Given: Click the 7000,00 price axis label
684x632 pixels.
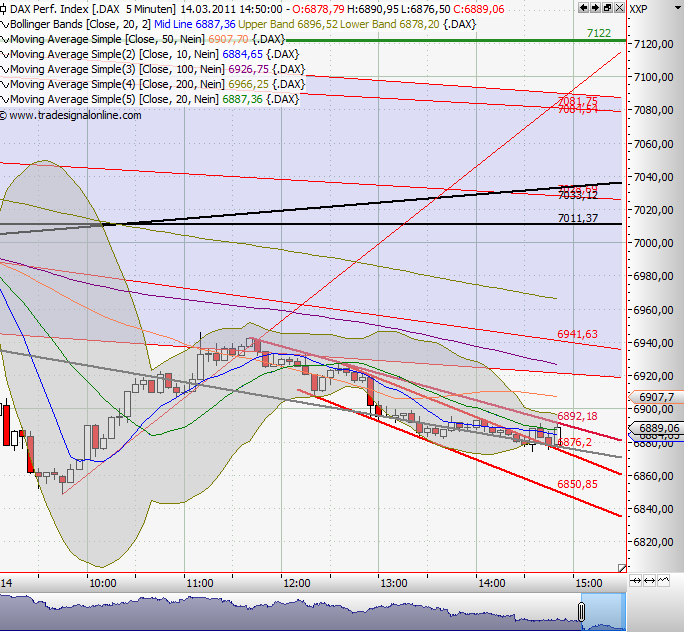Looking at the screenshot, I should [653, 243].
